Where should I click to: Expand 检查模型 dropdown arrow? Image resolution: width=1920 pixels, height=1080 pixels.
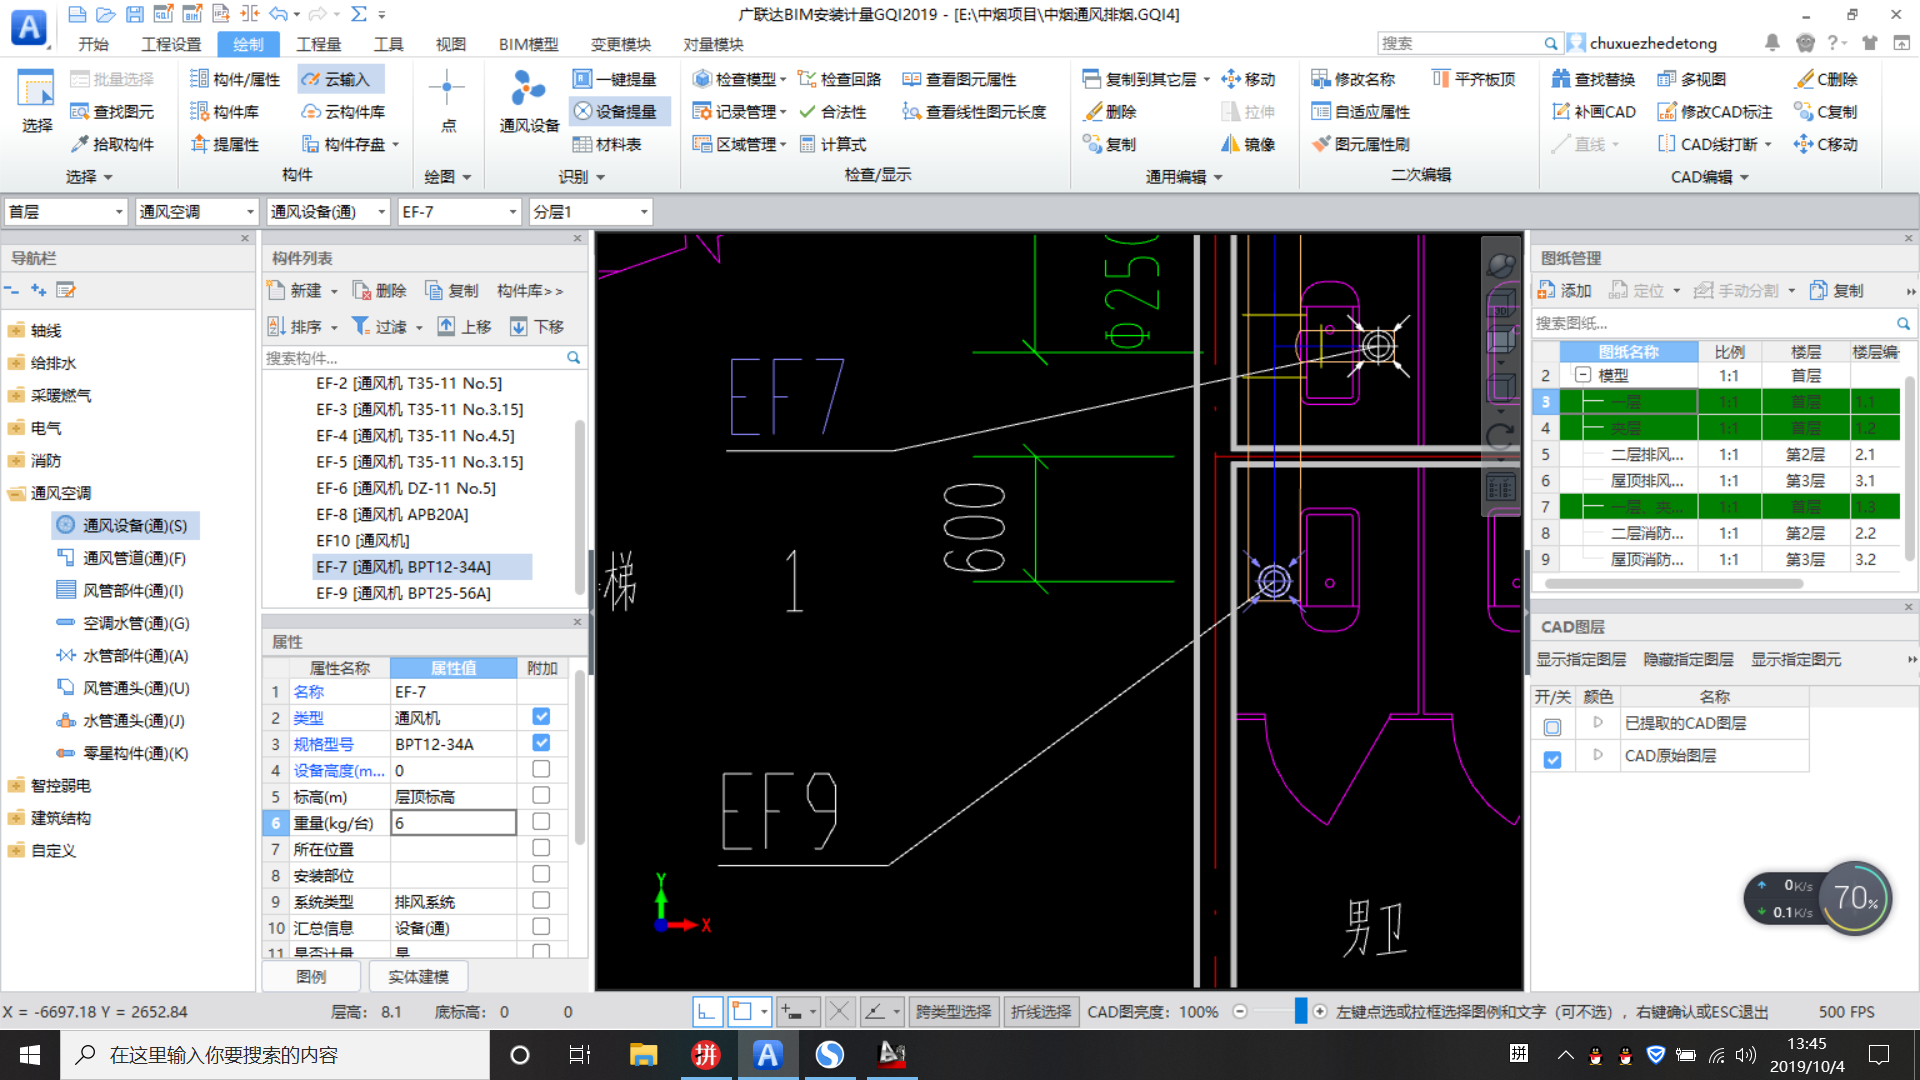click(783, 80)
